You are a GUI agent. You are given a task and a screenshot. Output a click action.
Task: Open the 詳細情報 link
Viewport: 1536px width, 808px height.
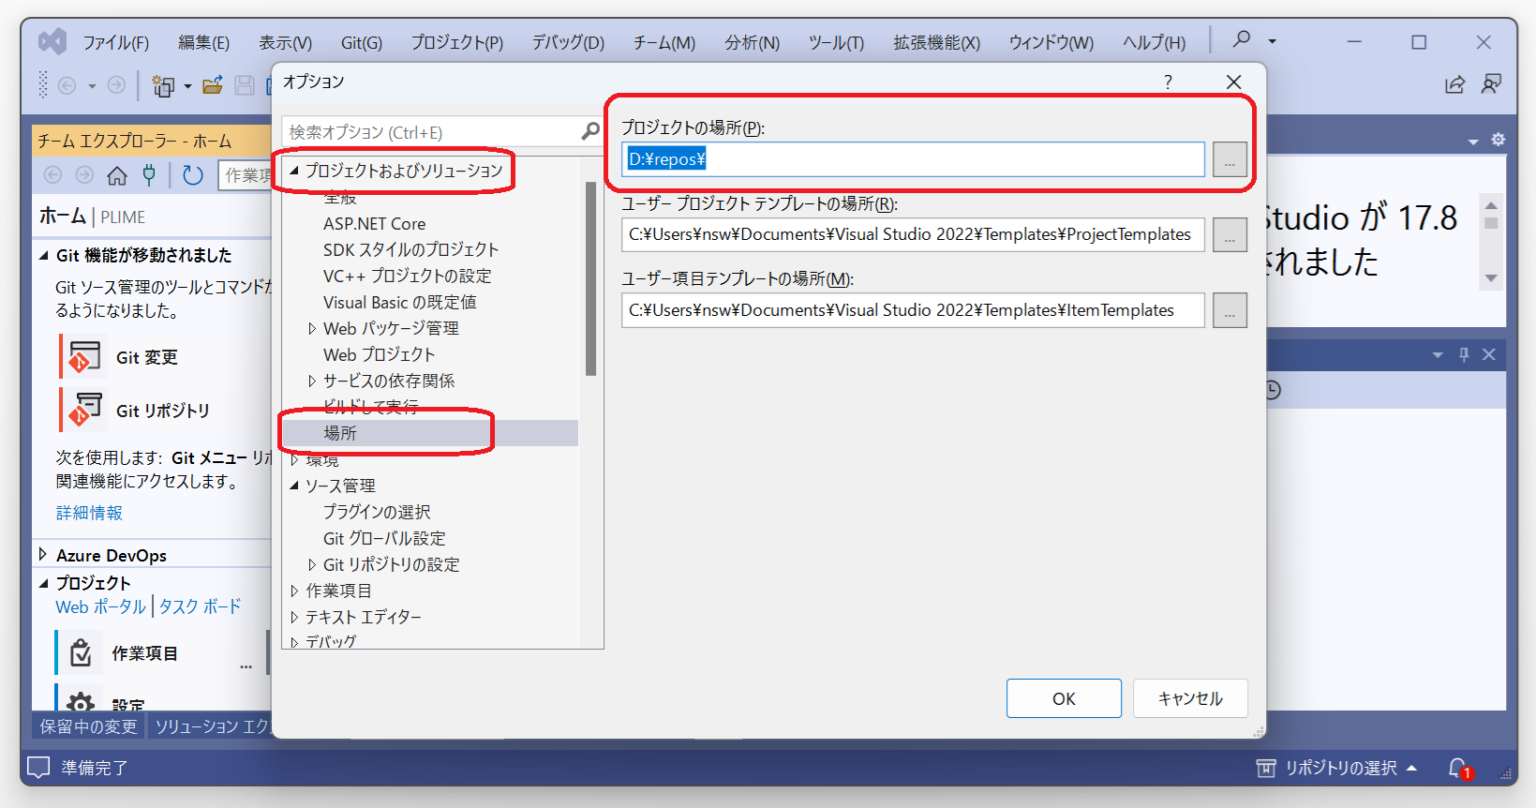pos(88,512)
